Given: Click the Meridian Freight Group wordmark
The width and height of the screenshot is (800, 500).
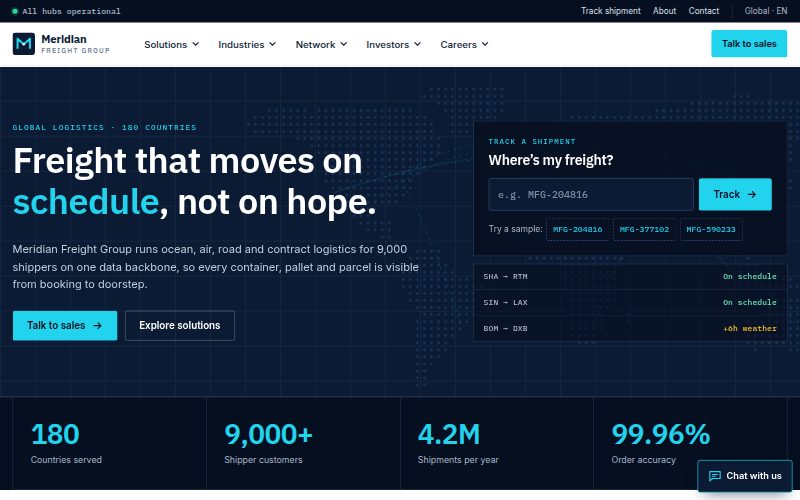Looking at the screenshot, I should coord(75,44).
